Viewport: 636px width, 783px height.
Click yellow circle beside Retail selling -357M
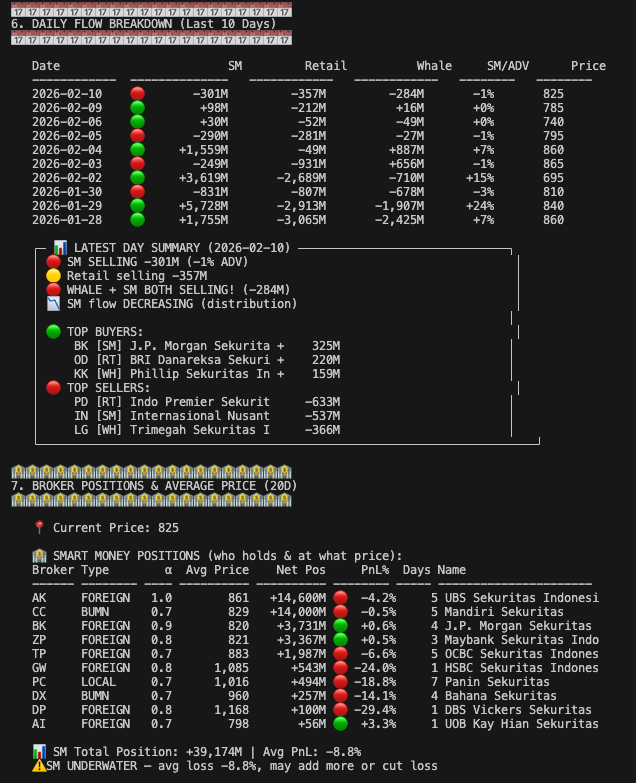(x=53, y=276)
